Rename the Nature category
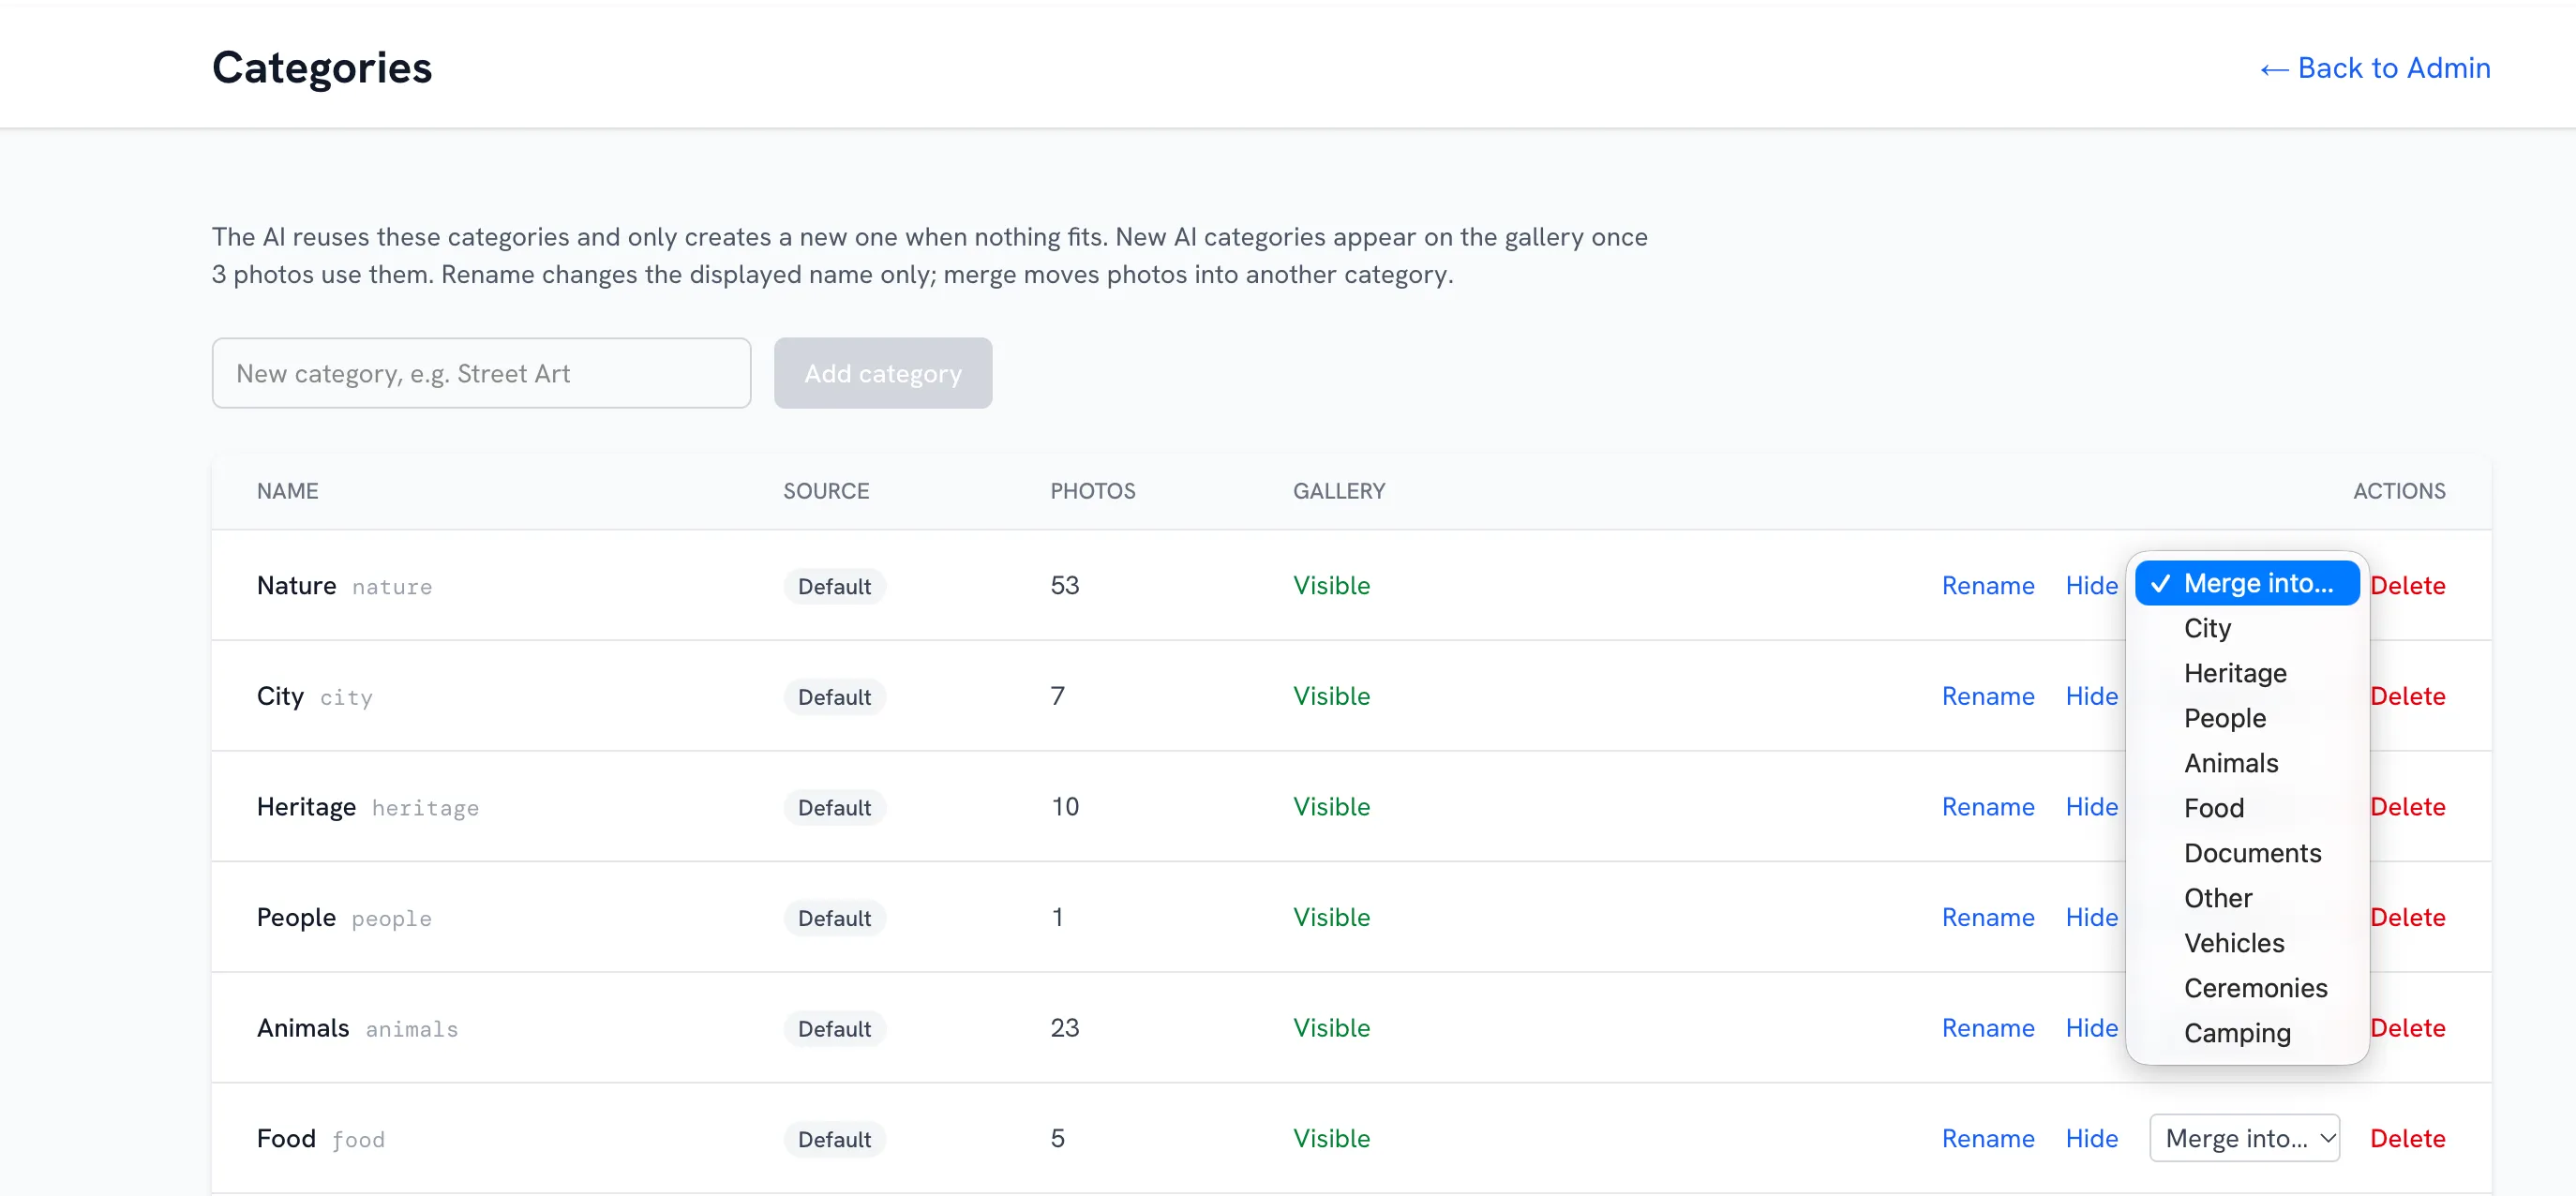Viewport: 2576px width, 1196px height. click(x=1988, y=585)
